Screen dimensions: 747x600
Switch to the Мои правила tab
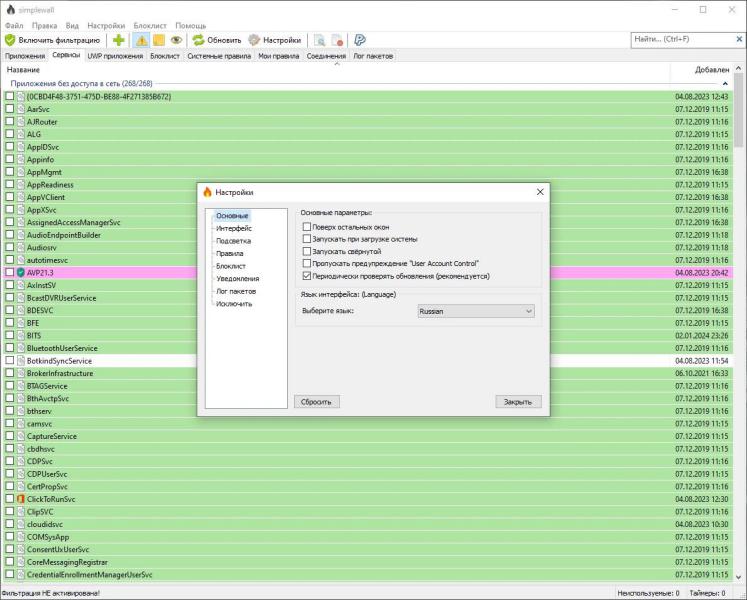(279, 56)
